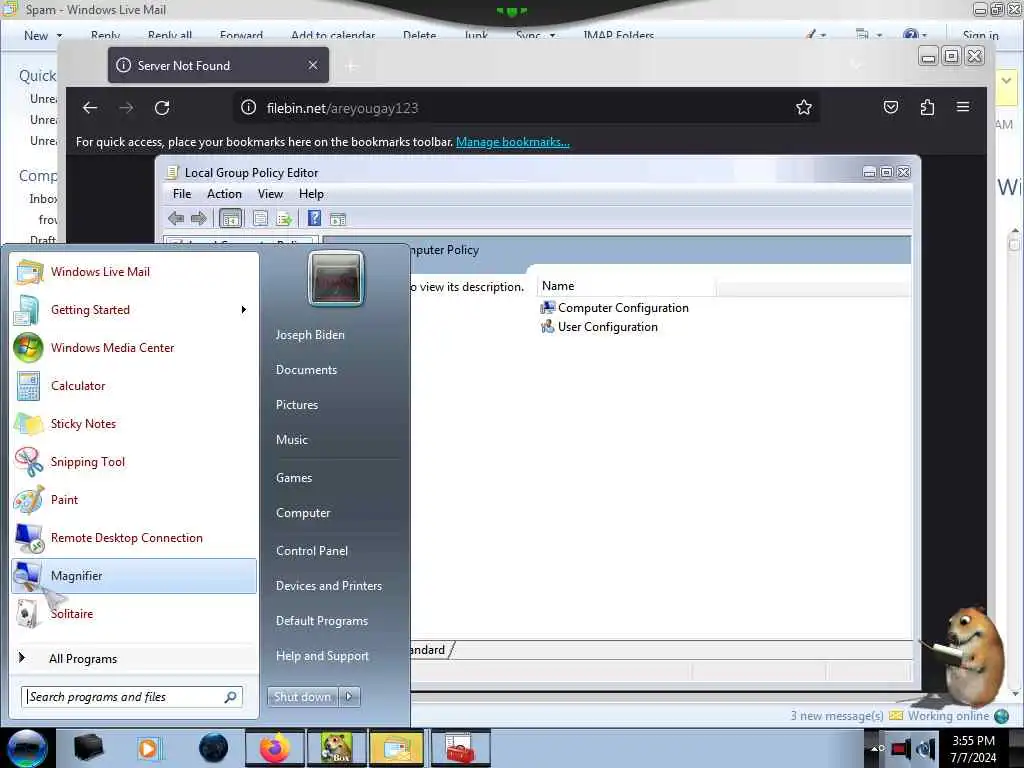Click Manage bookmarks link

click(513, 142)
